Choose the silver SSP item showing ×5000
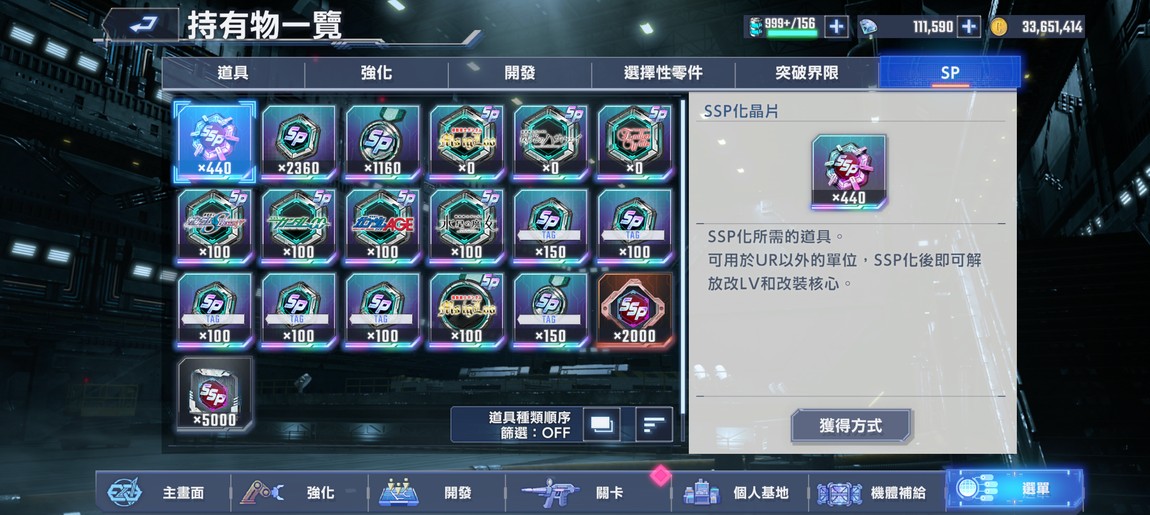This screenshot has width=1150, height=515. pyautogui.click(x=215, y=394)
